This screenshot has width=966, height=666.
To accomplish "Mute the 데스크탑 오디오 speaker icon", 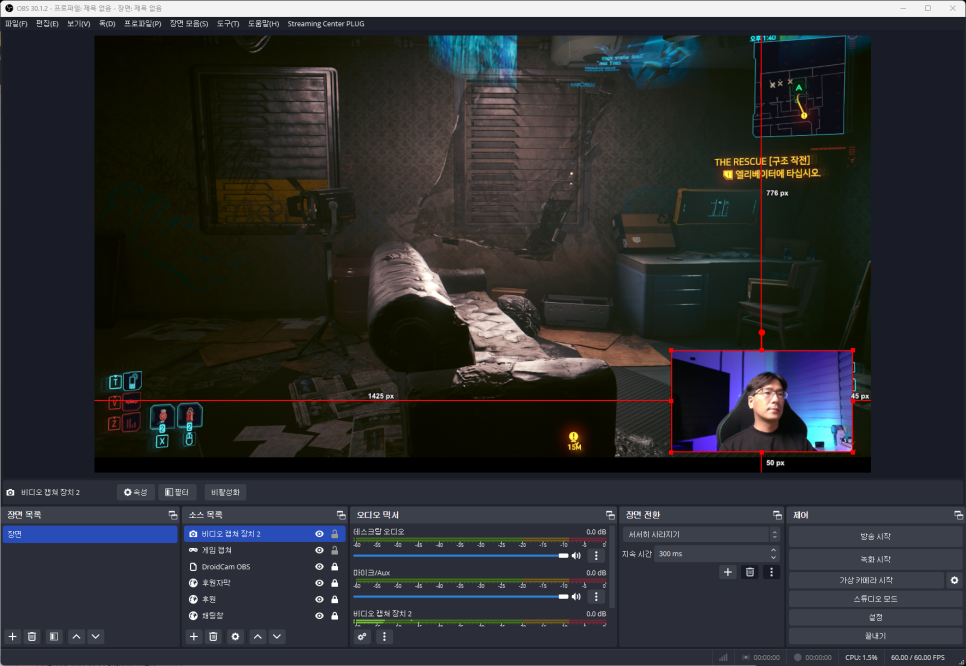I will (x=576, y=555).
